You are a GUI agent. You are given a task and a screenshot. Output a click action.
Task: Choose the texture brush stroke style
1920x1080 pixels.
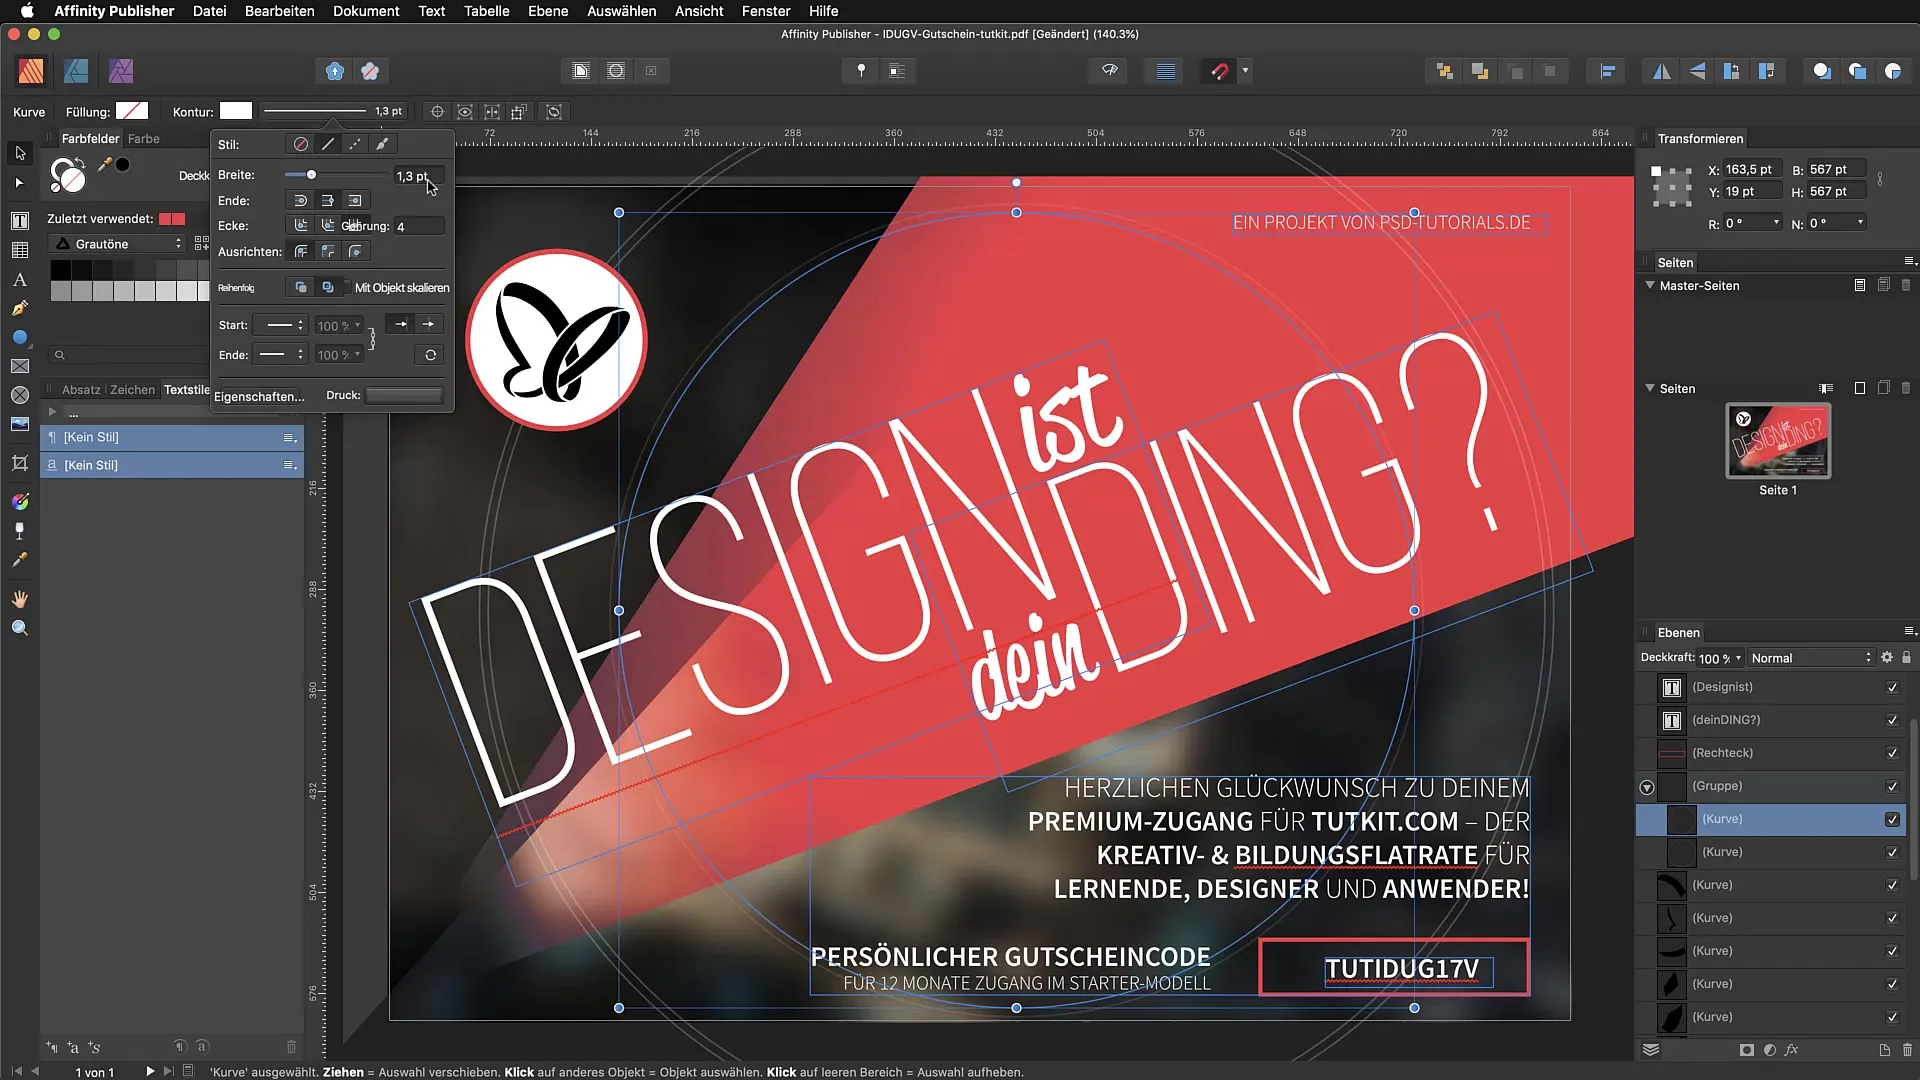click(x=382, y=144)
